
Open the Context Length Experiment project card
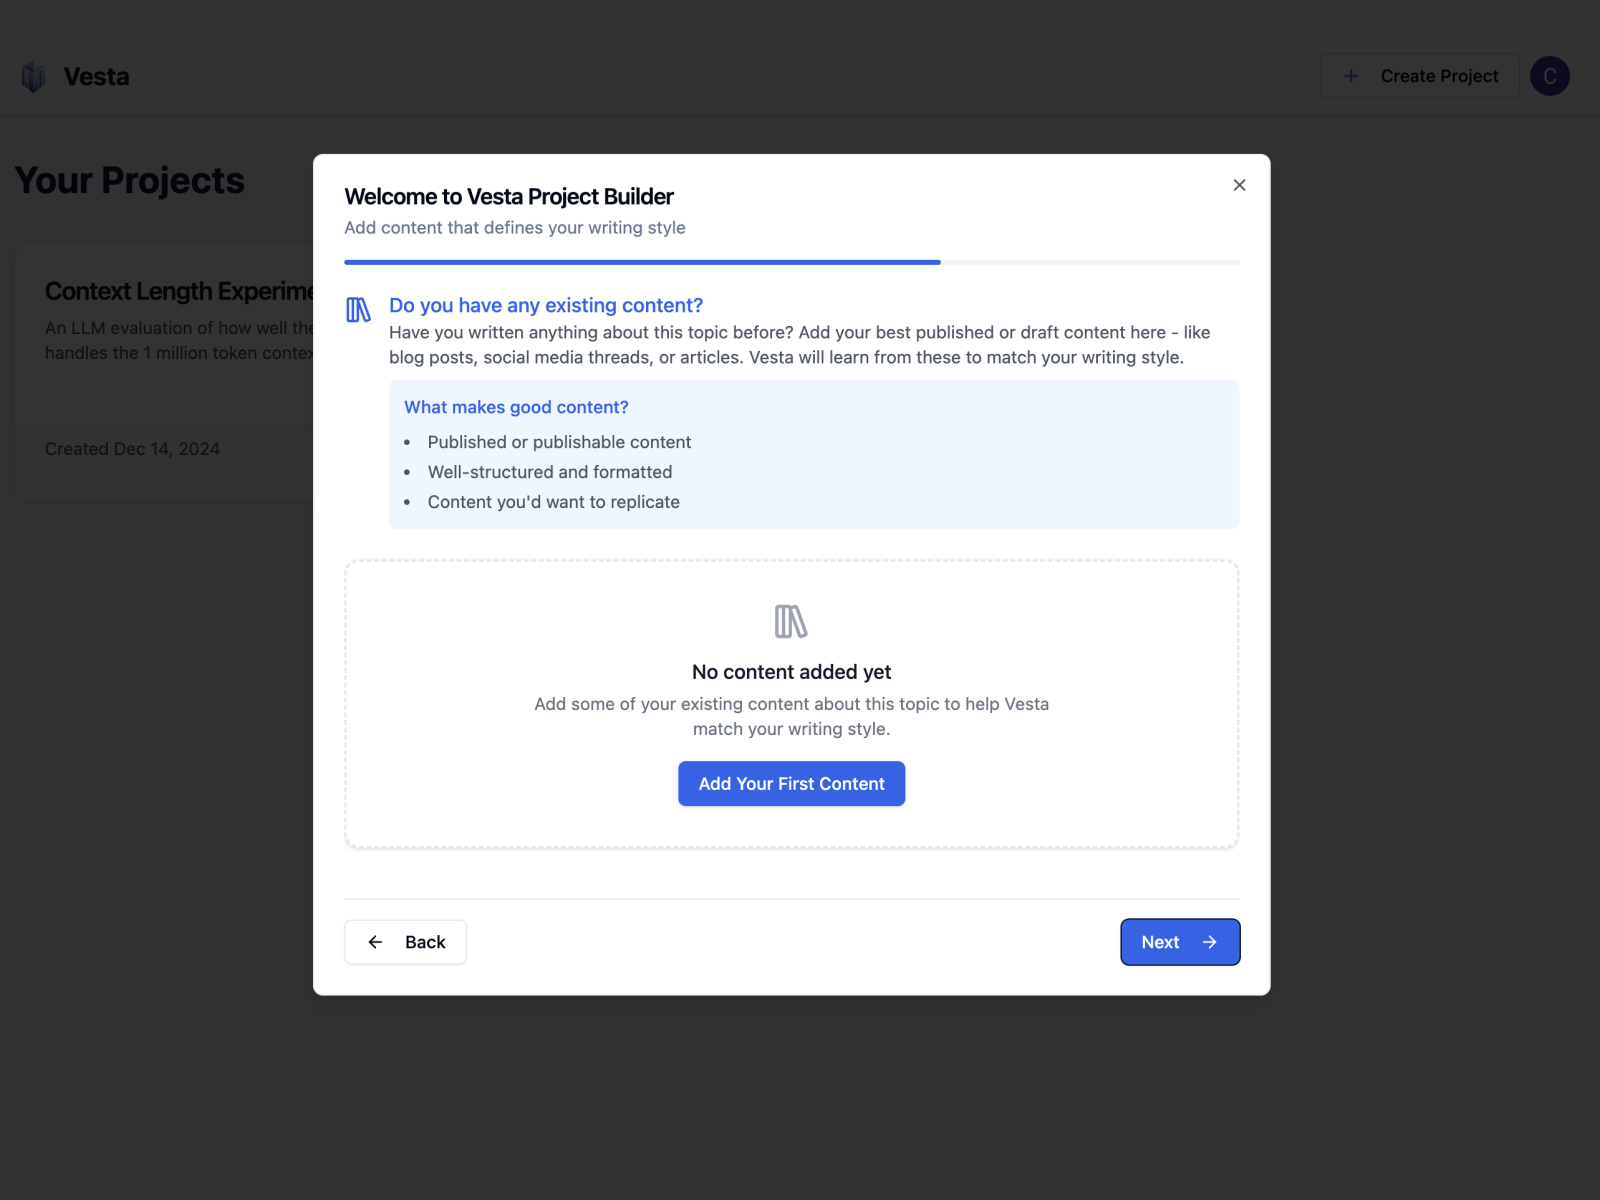pos(165,371)
